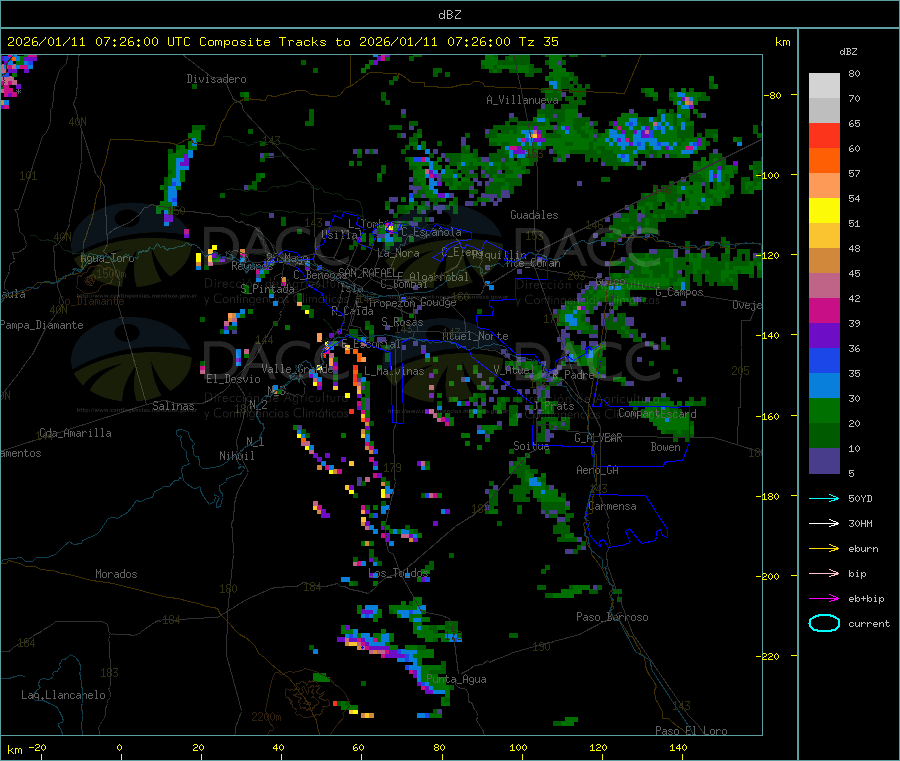This screenshot has height=761, width=900.
Task: Click the pink bip arrow legend icon
Action: (x=824, y=573)
